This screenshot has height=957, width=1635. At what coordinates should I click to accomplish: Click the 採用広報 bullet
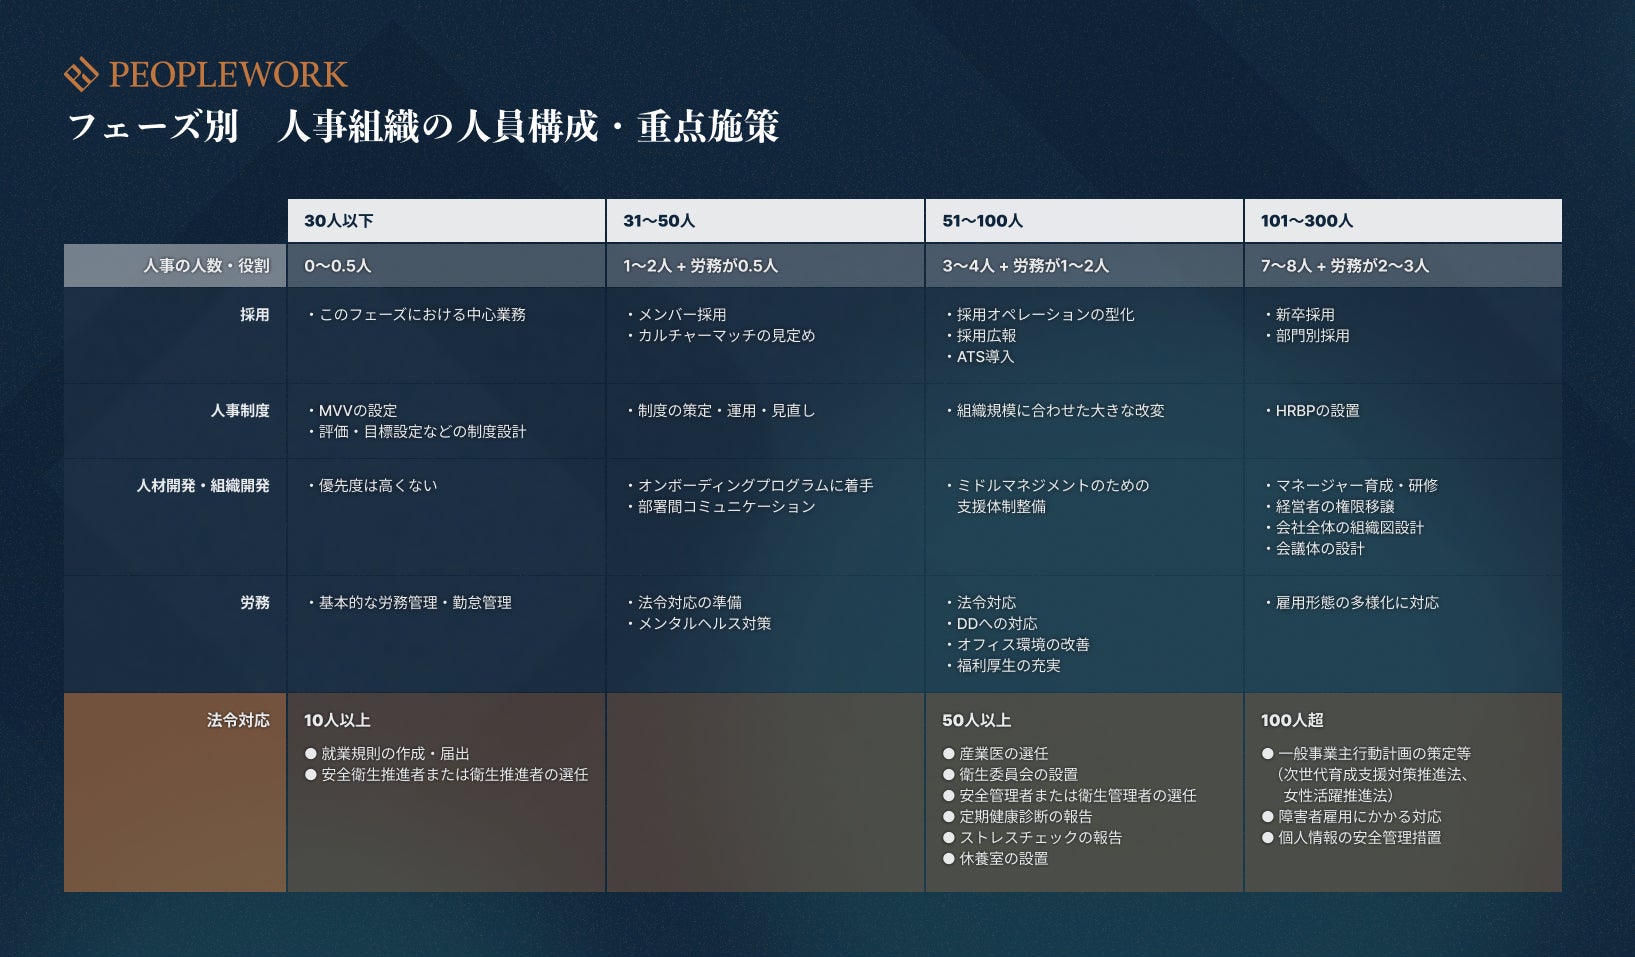click(979, 336)
